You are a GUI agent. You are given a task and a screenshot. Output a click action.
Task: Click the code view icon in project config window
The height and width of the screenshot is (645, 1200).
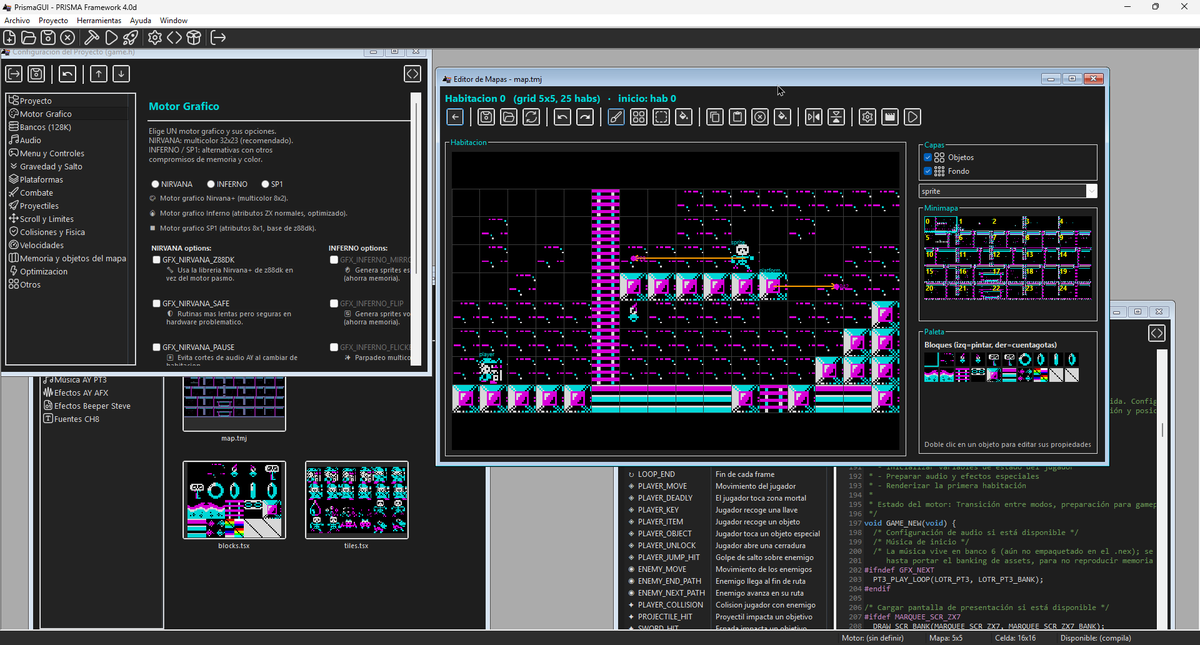[x=412, y=73]
